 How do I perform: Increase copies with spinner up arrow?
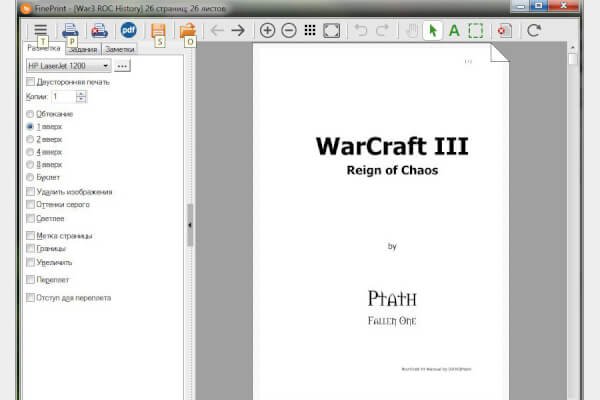point(81,94)
